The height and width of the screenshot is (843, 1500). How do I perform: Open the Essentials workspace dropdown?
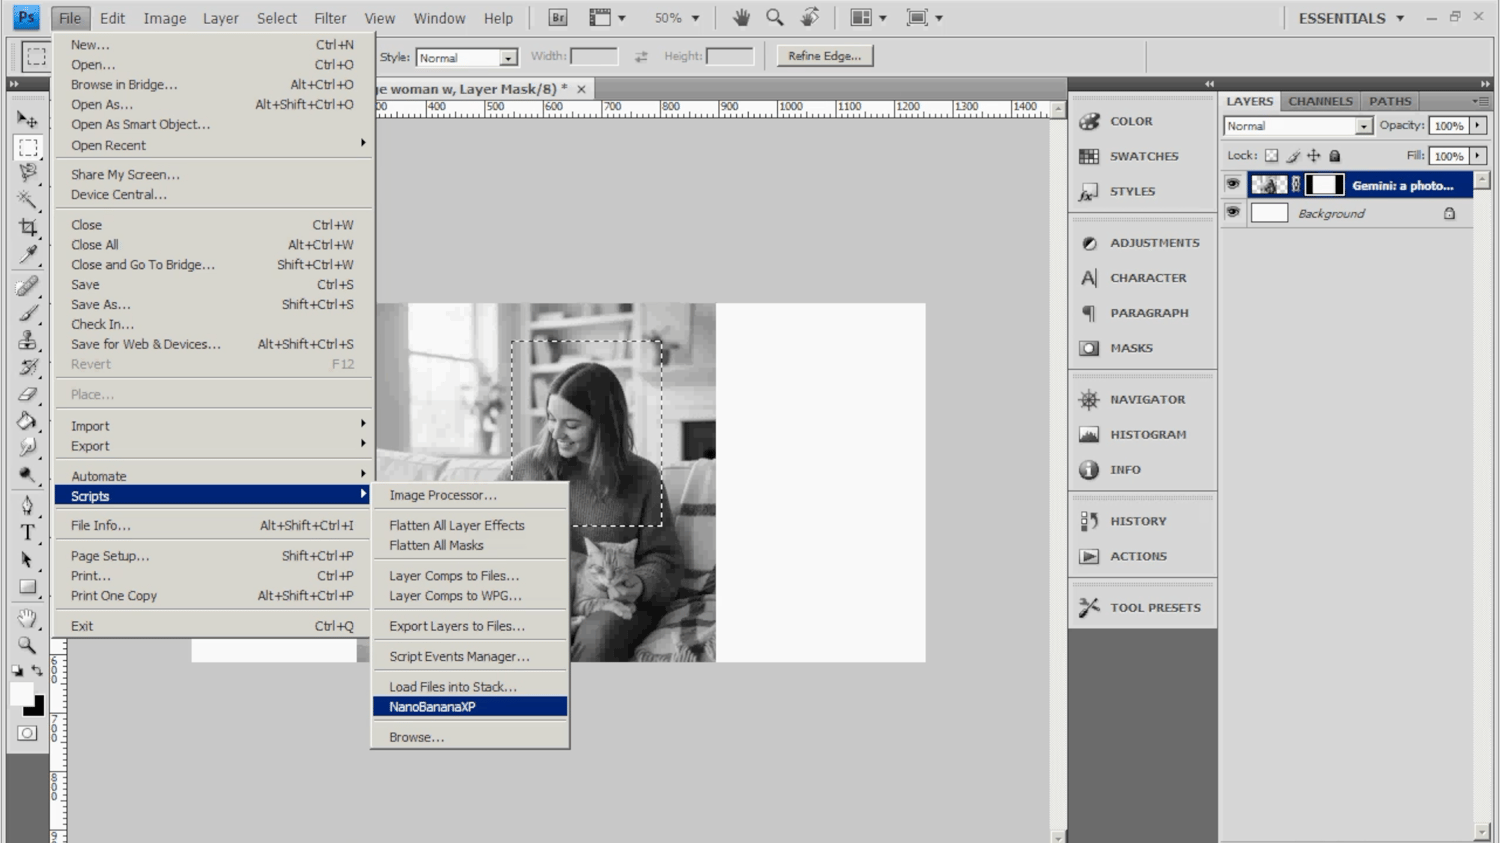click(1351, 18)
